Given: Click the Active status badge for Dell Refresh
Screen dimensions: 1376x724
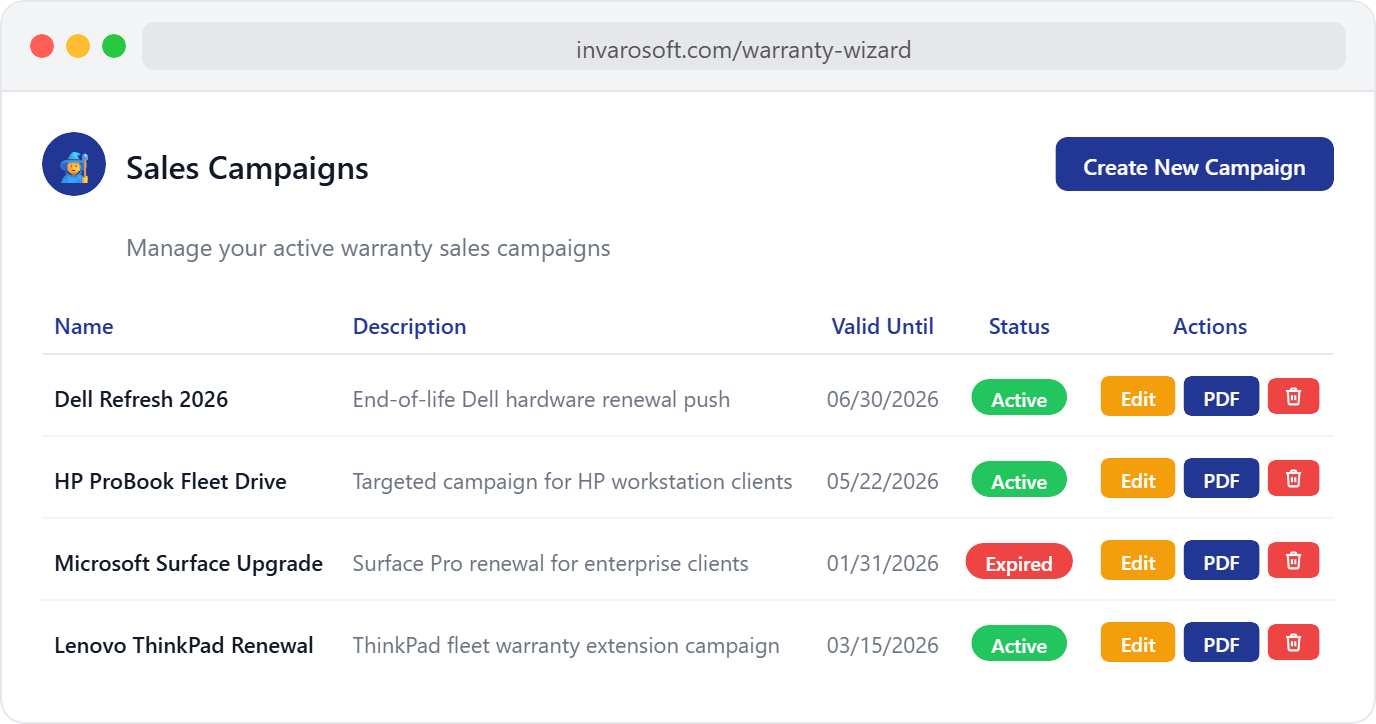Looking at the screenshot, I should (x=1019, y=398).
